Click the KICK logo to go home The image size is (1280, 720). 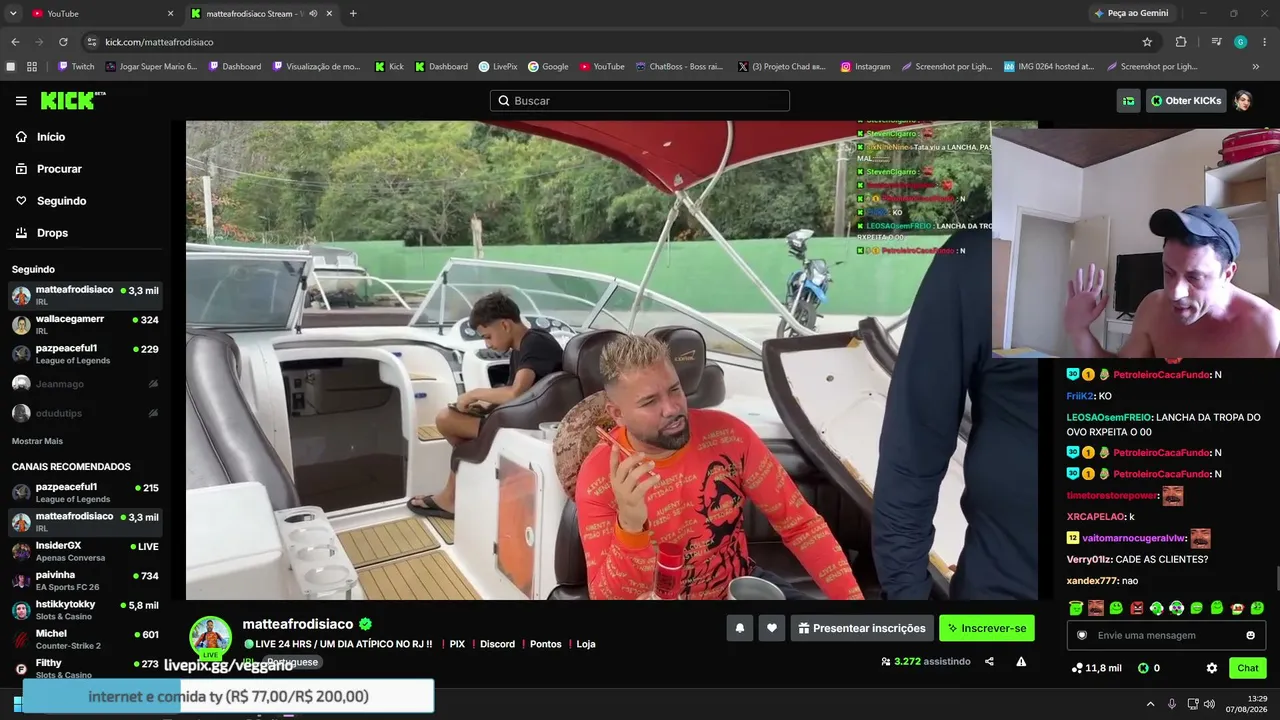(72, 100)
